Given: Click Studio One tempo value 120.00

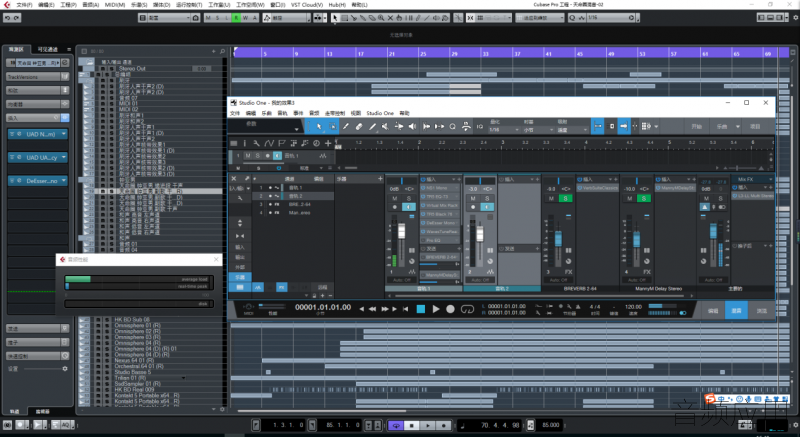Looking at the screenshot, I should tap(633, 307).
